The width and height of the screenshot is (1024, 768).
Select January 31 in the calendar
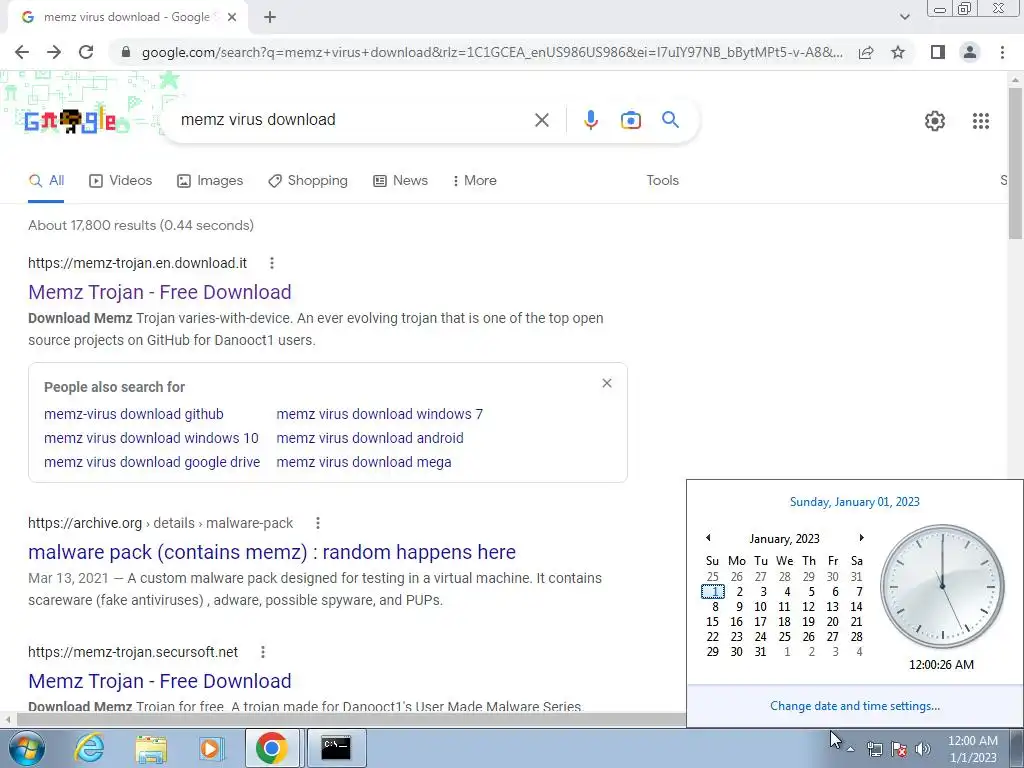click(760, 652)
